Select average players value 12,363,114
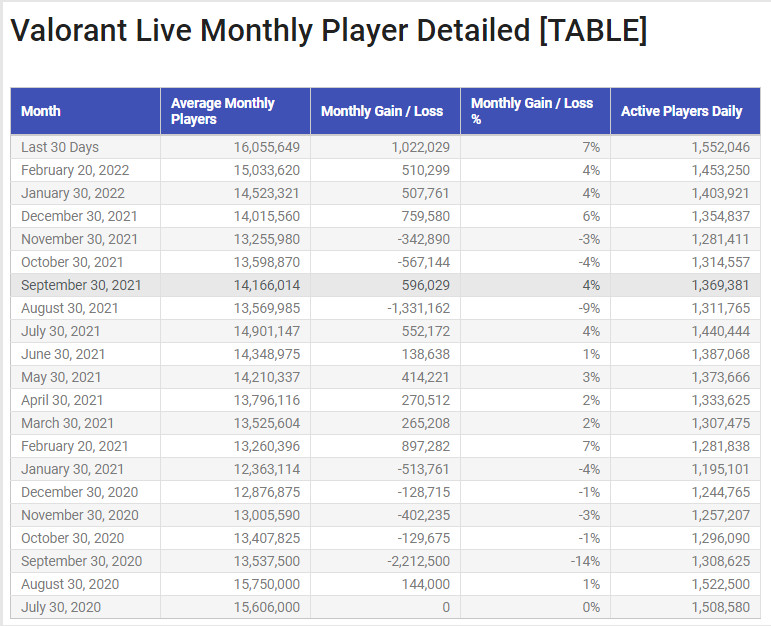The image size is (771, 626). pyautogui.click(x=267, y=469)
